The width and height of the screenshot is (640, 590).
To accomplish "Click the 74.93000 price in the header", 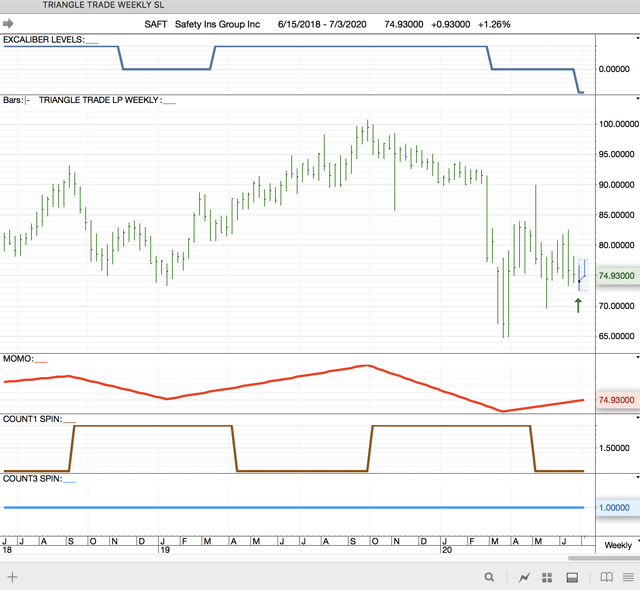I will pos(404,24).
